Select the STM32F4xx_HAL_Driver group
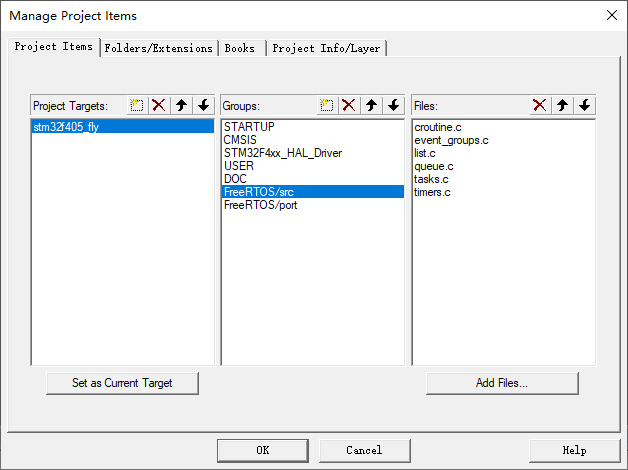628x470 pixels. coord(313,153)
